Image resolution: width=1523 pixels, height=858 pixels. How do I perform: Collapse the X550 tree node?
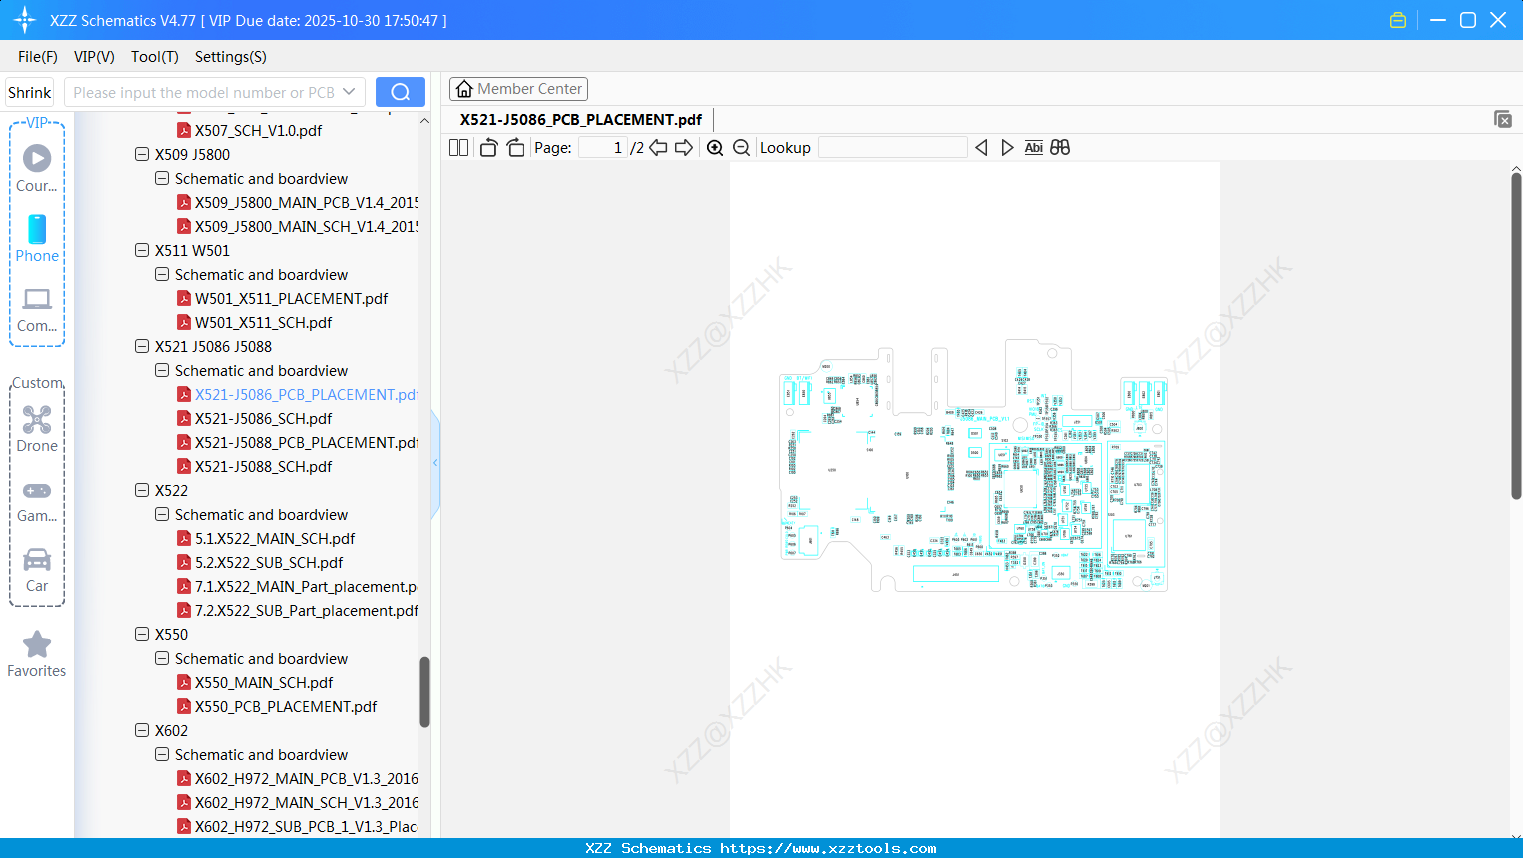tap(142, 634)
